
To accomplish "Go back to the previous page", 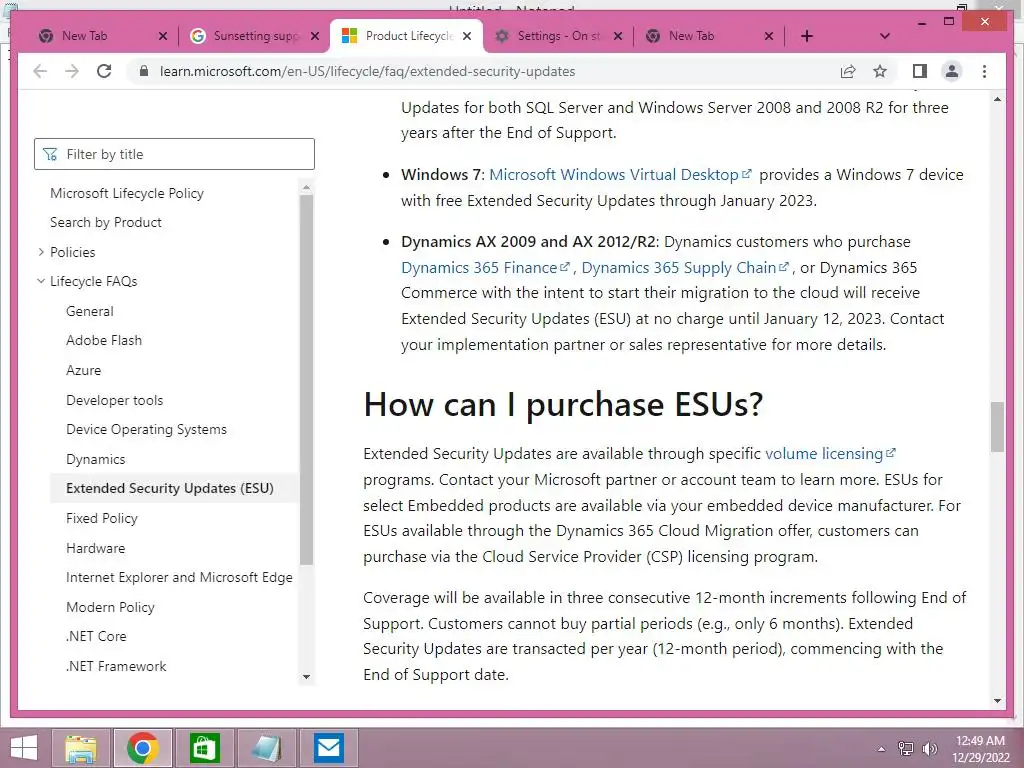I will tap(40, 71).
